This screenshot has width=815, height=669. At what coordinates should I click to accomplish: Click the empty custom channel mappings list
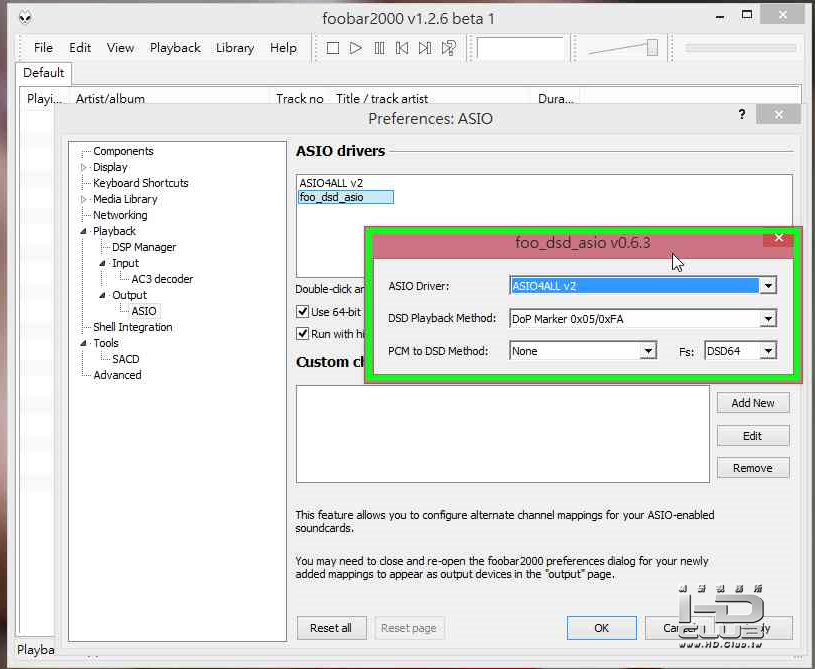coord(503,434)
